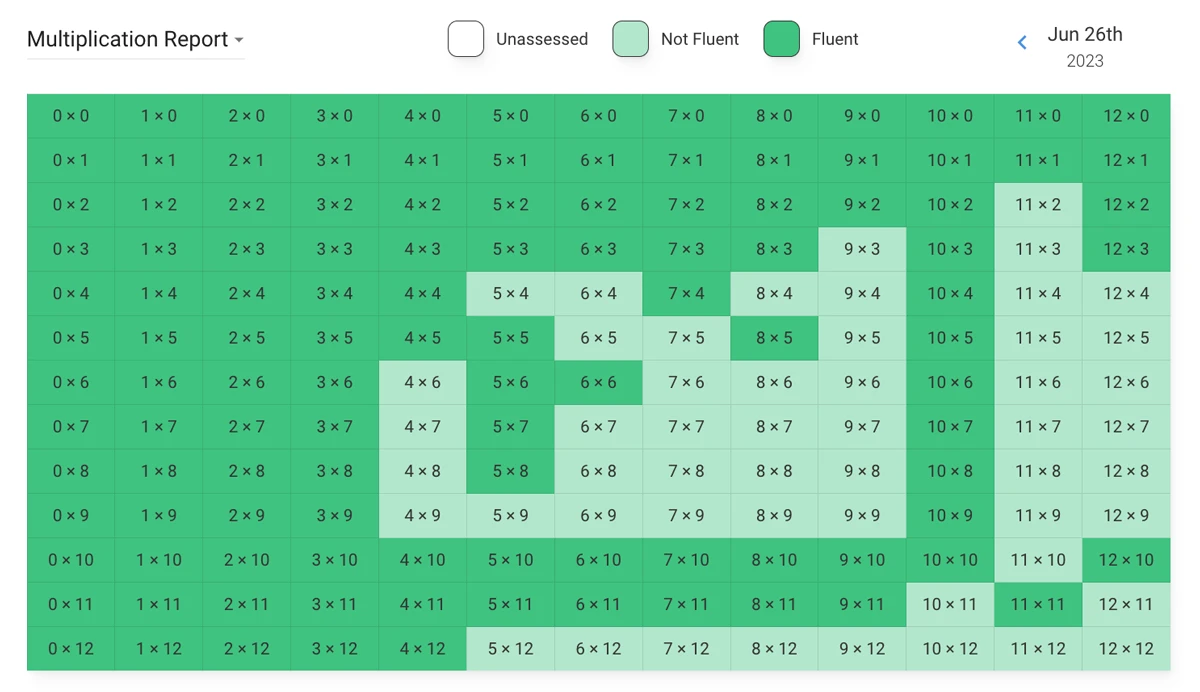Click the 0 × 12 cell
Viewport: 1200px width, 692px height.
(71, 648)
